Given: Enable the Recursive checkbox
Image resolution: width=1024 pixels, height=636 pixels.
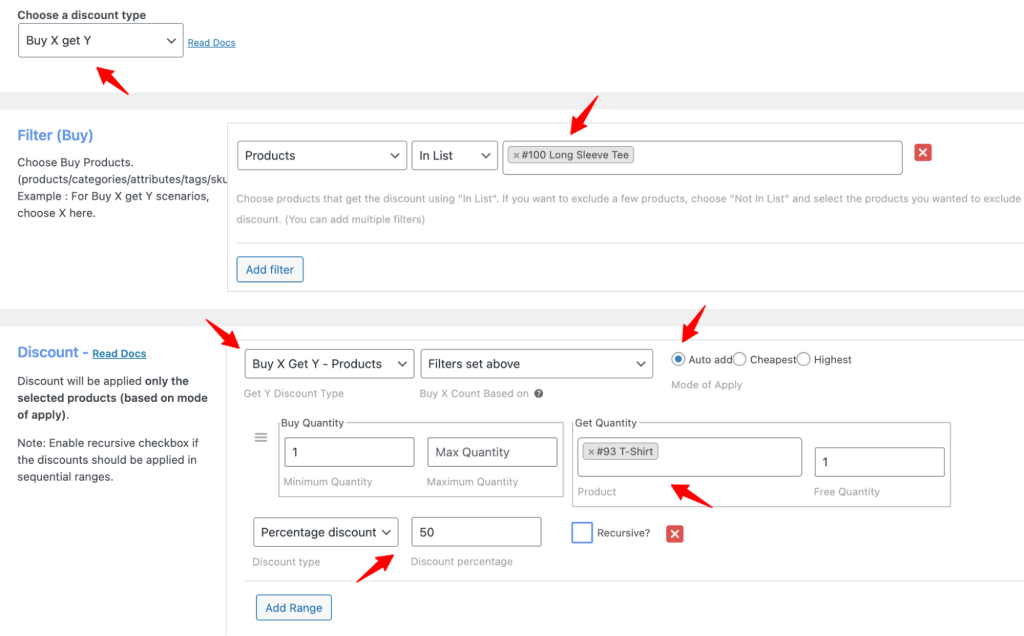Looking at the screenshot, I should 581,533.
